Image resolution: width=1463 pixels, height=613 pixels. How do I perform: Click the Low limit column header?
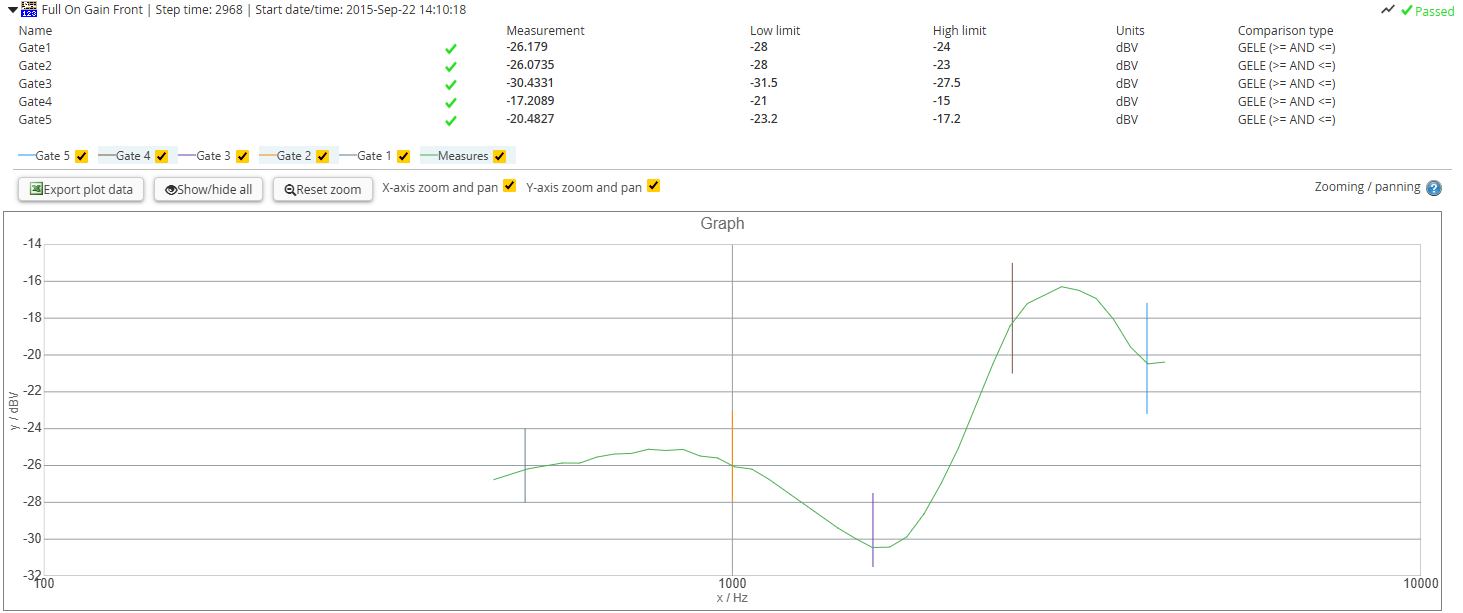click(x=775, y=31)
